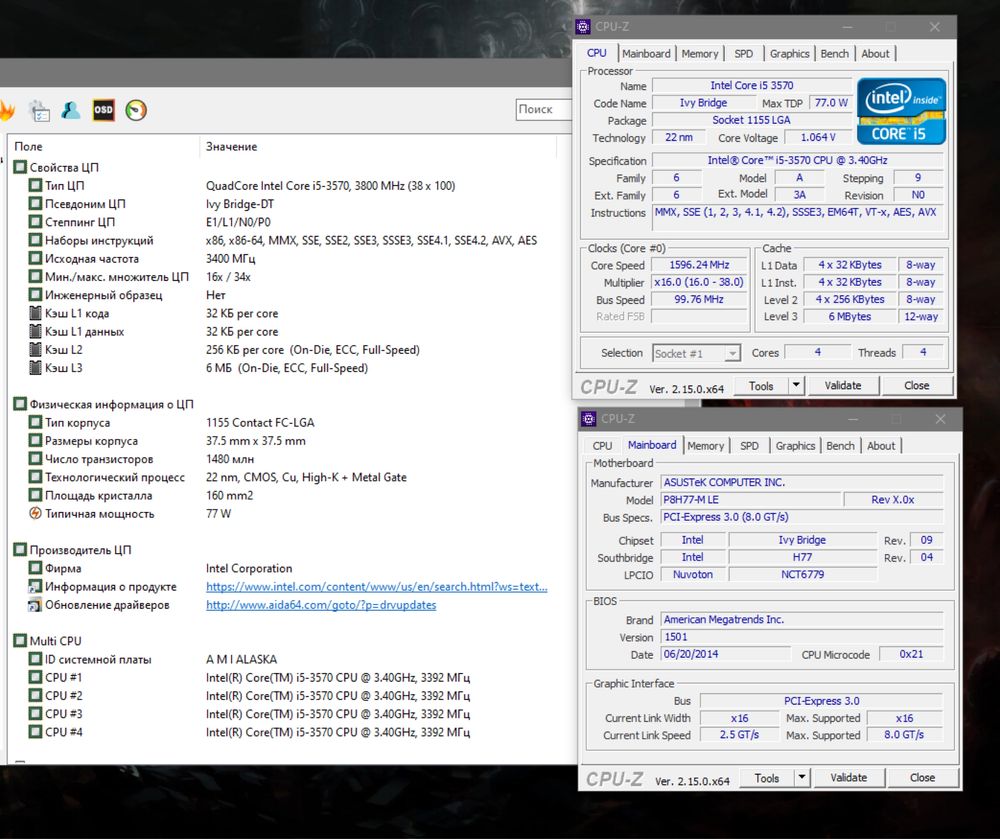Click the flame stability test icon in AIDA64

pyautogui.click(x=6, y=110)
